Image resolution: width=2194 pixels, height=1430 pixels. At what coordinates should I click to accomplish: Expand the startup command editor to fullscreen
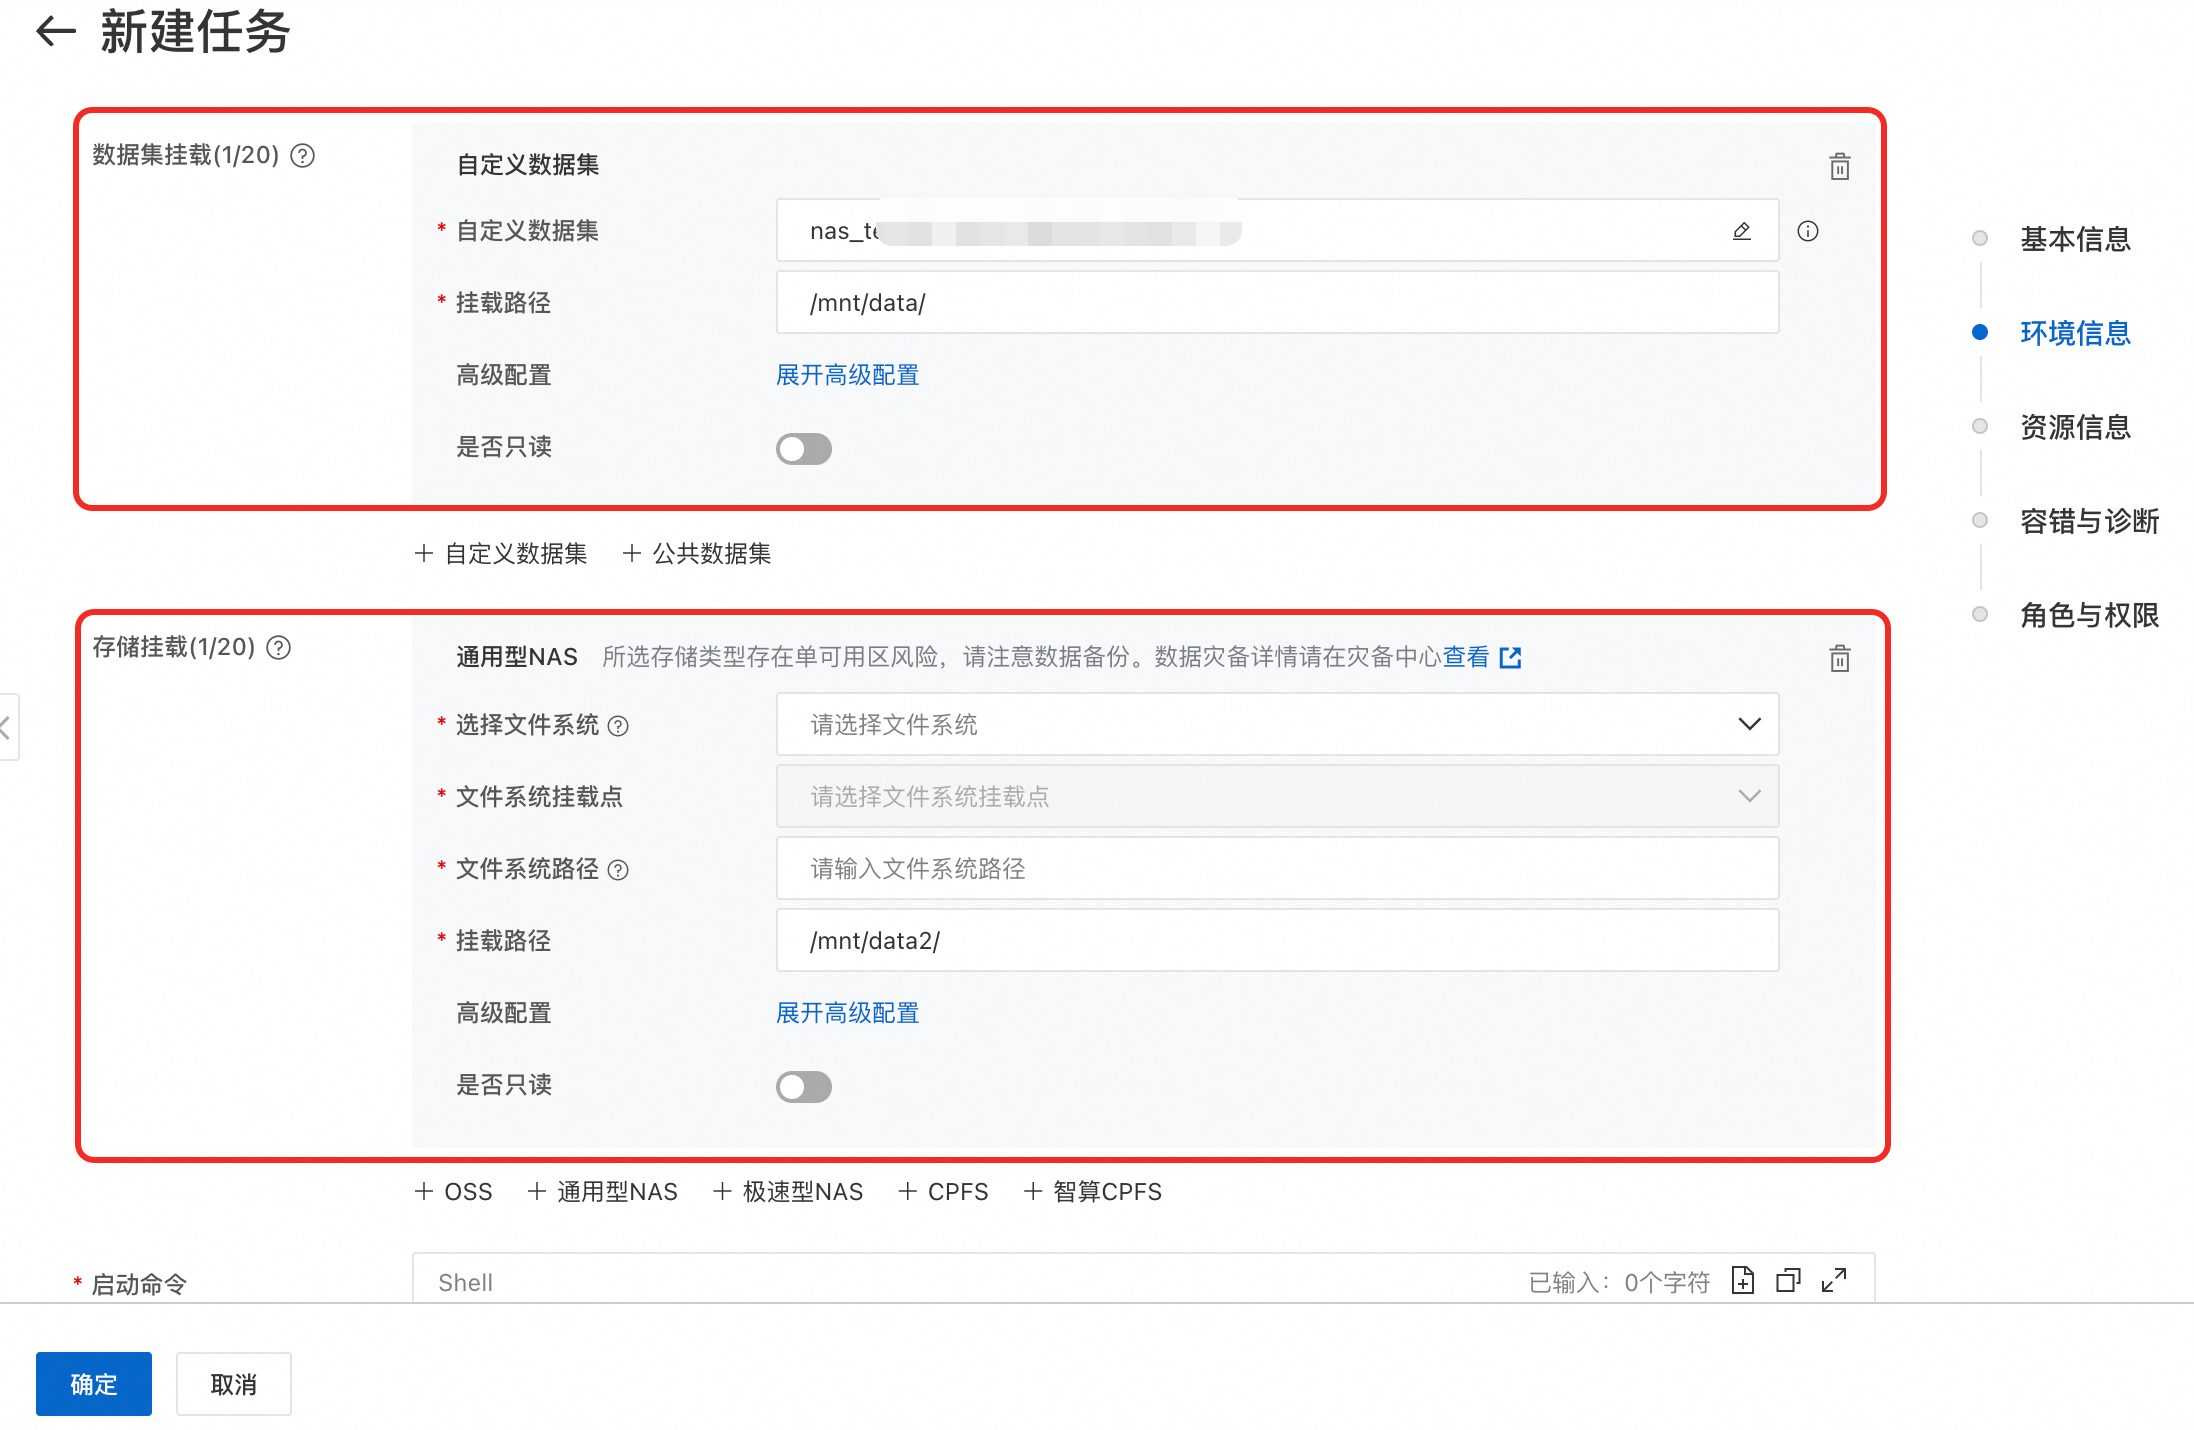pyautogui.click(x=1833, y=1280)
